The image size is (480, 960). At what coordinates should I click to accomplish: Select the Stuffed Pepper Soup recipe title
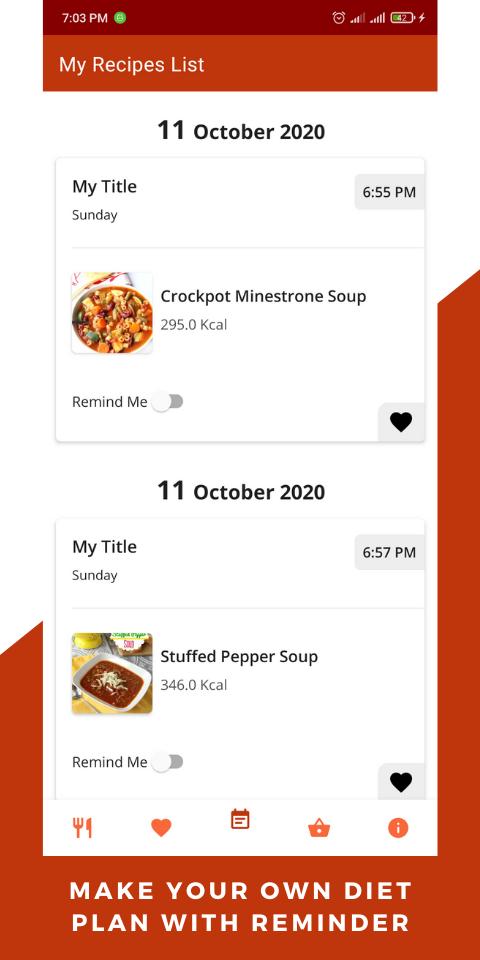239,656
